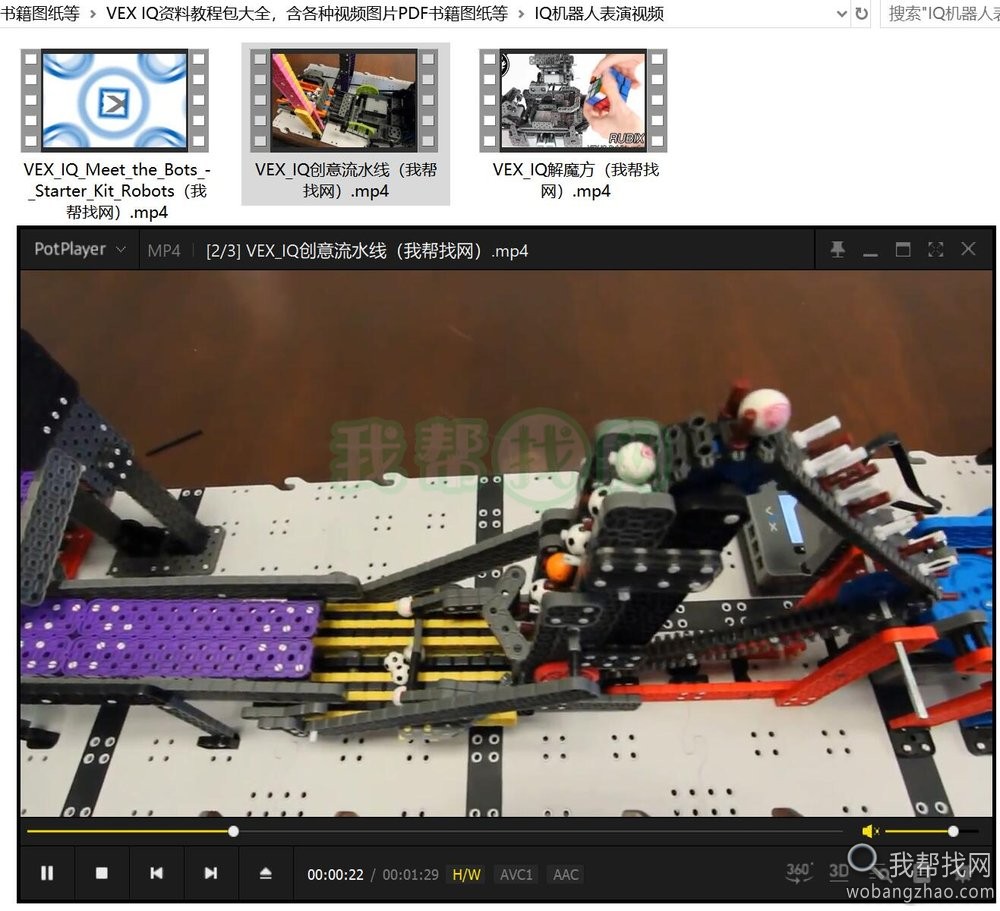Select VEX_IQ解魔方 video thumbnail
Viewport: 1000px width, 911px height.
click(573, 100)
